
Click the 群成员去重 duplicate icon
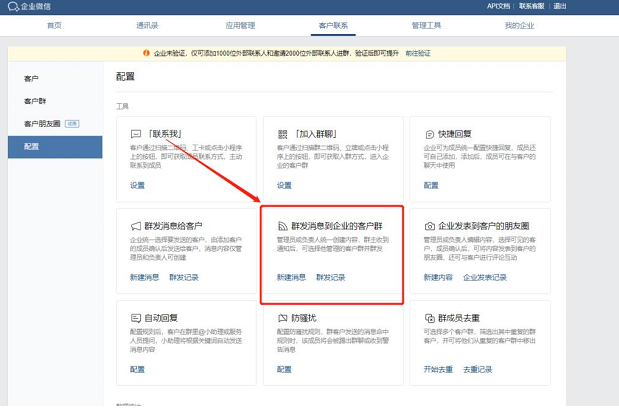(x=429, y=318)
